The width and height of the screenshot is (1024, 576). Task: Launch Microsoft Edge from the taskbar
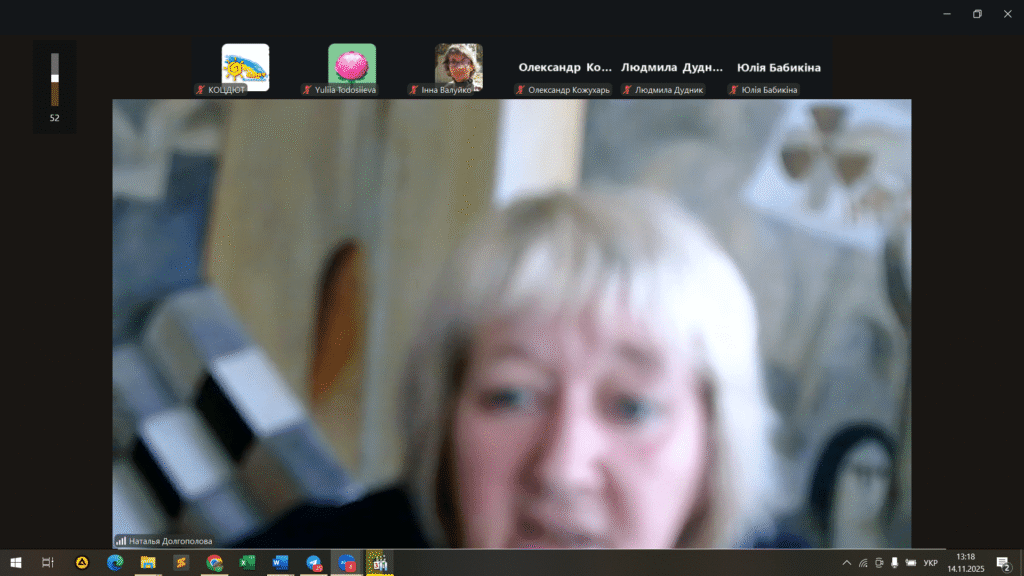pyautogui.click(x=115, y=563)
